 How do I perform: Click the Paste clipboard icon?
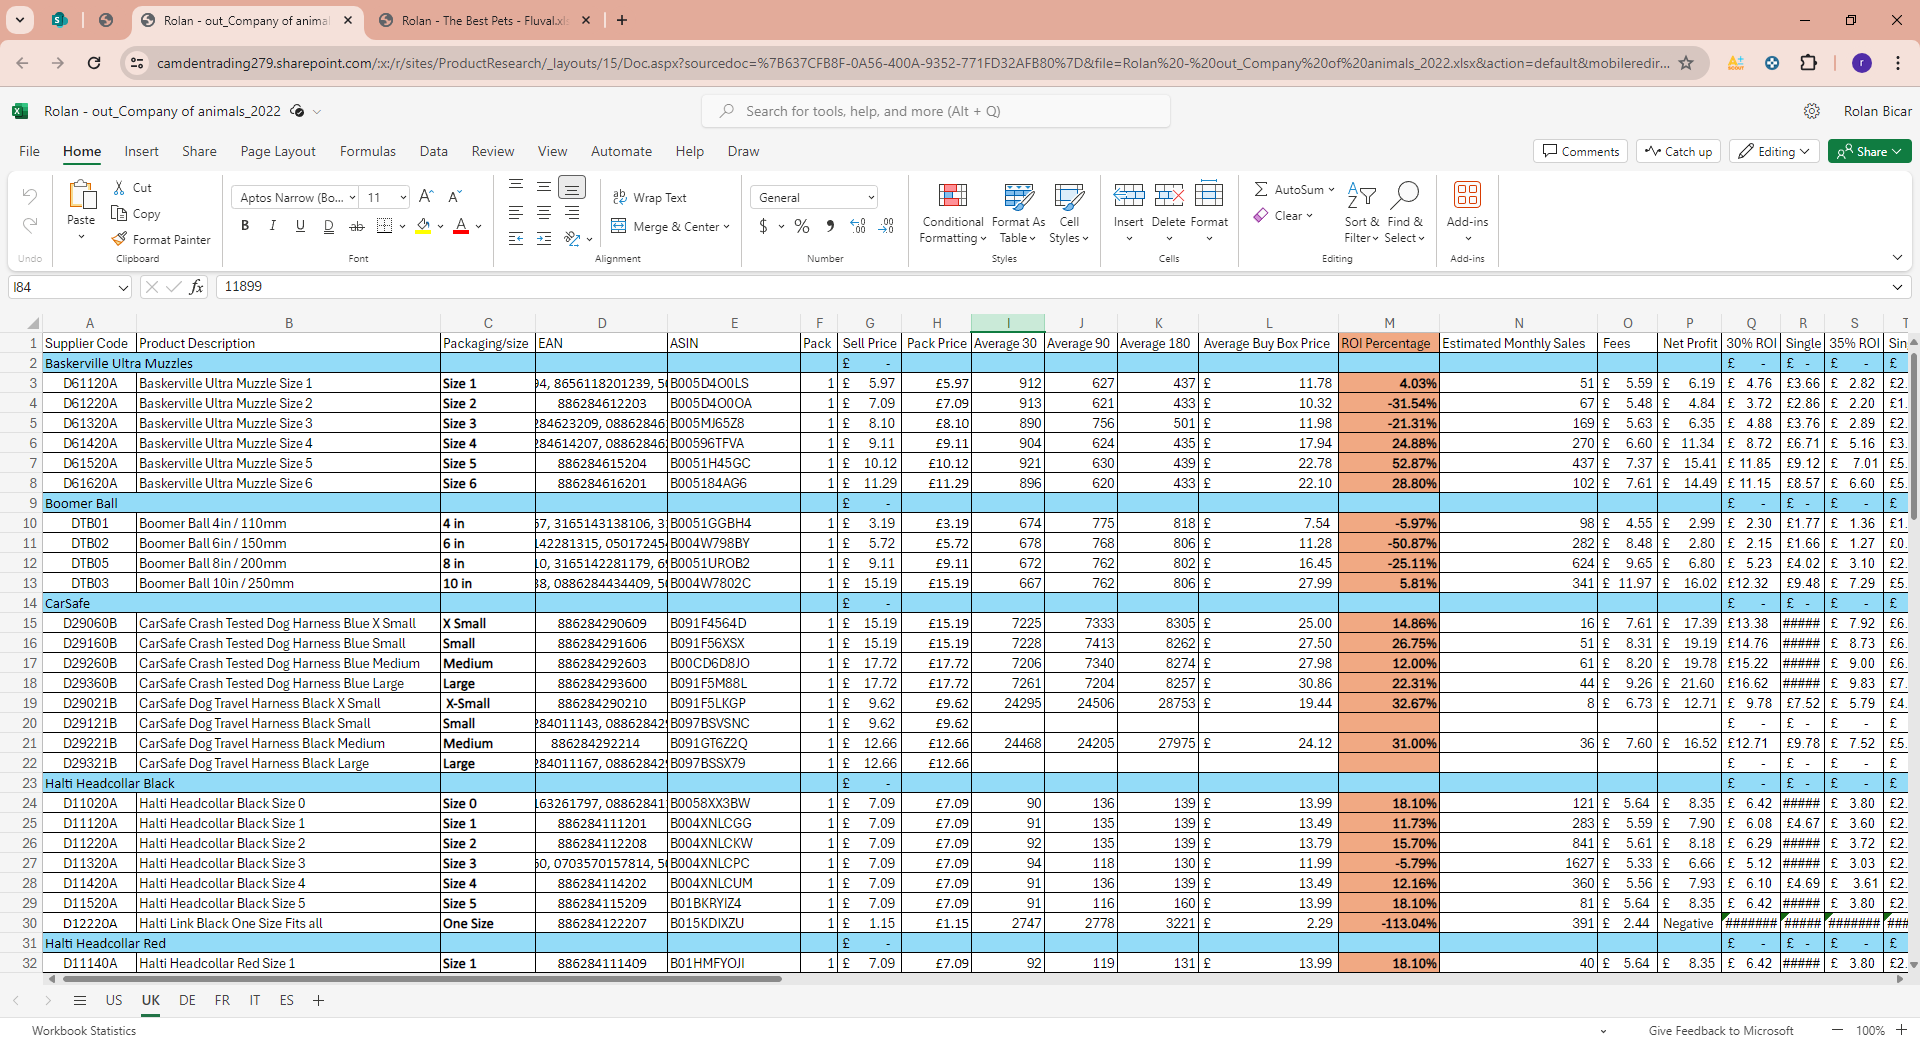81,195
